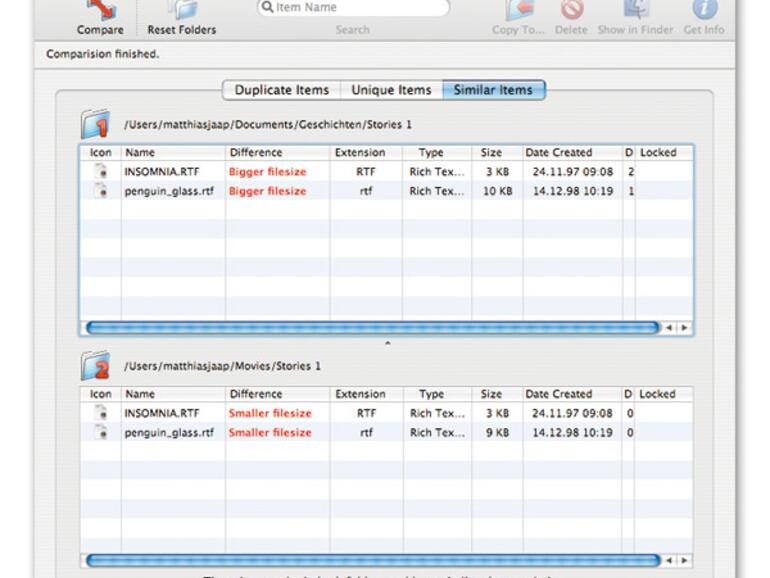
Task: Open the search magnifier dropdown
Action: click(x=267, y=8)
